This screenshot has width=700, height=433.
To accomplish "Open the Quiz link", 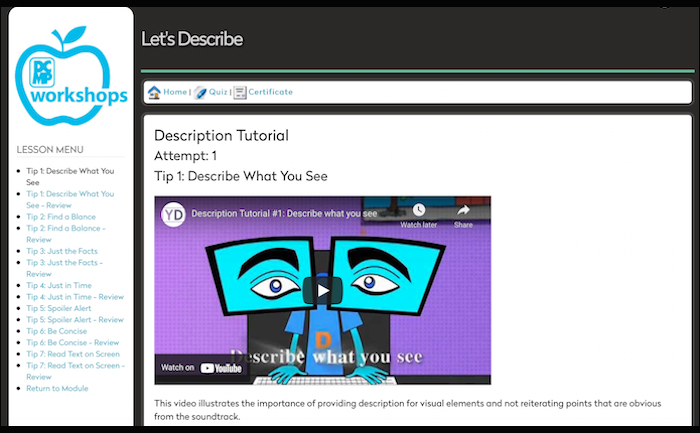I will click(218, 92).
